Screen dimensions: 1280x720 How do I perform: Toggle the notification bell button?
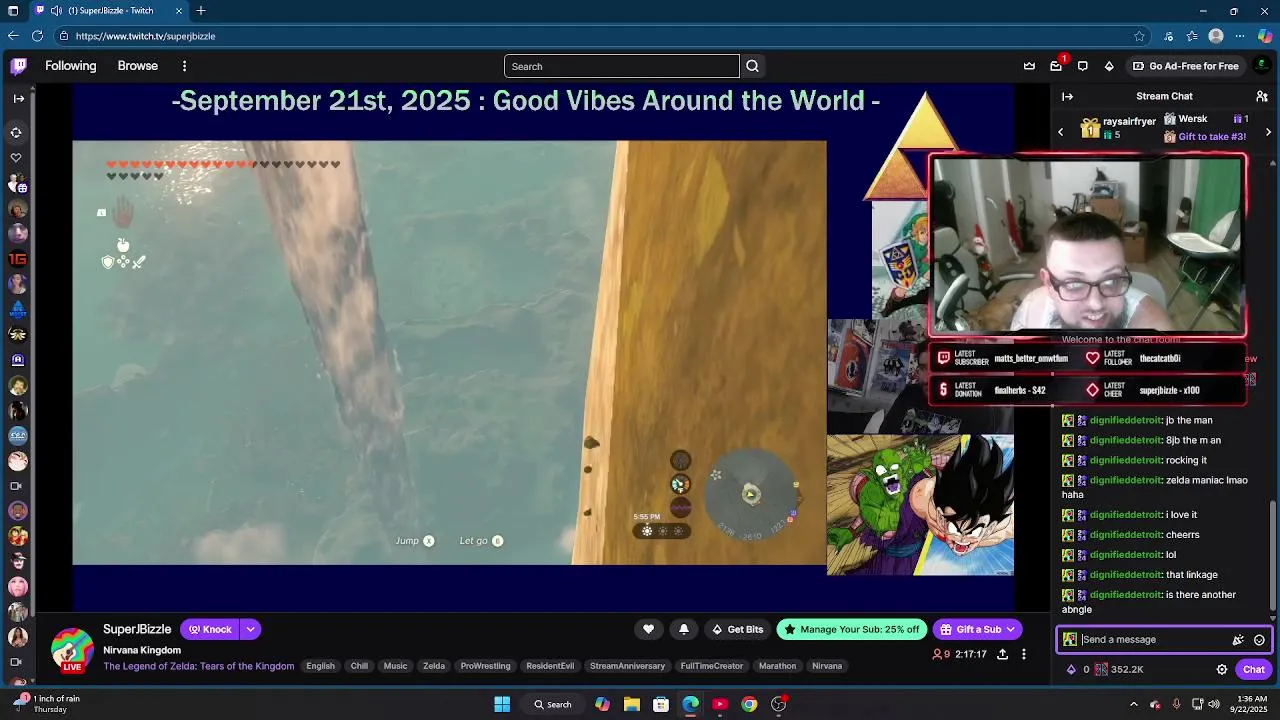[x=684, y=629]
